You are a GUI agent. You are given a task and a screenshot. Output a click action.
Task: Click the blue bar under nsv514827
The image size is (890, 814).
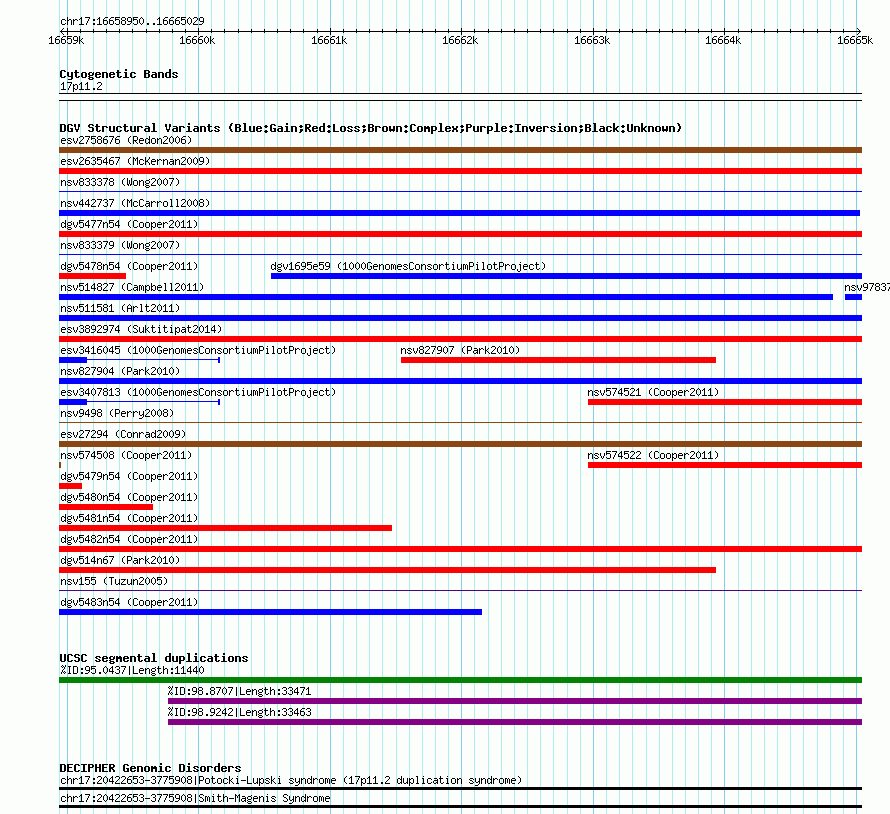[446, 297]
